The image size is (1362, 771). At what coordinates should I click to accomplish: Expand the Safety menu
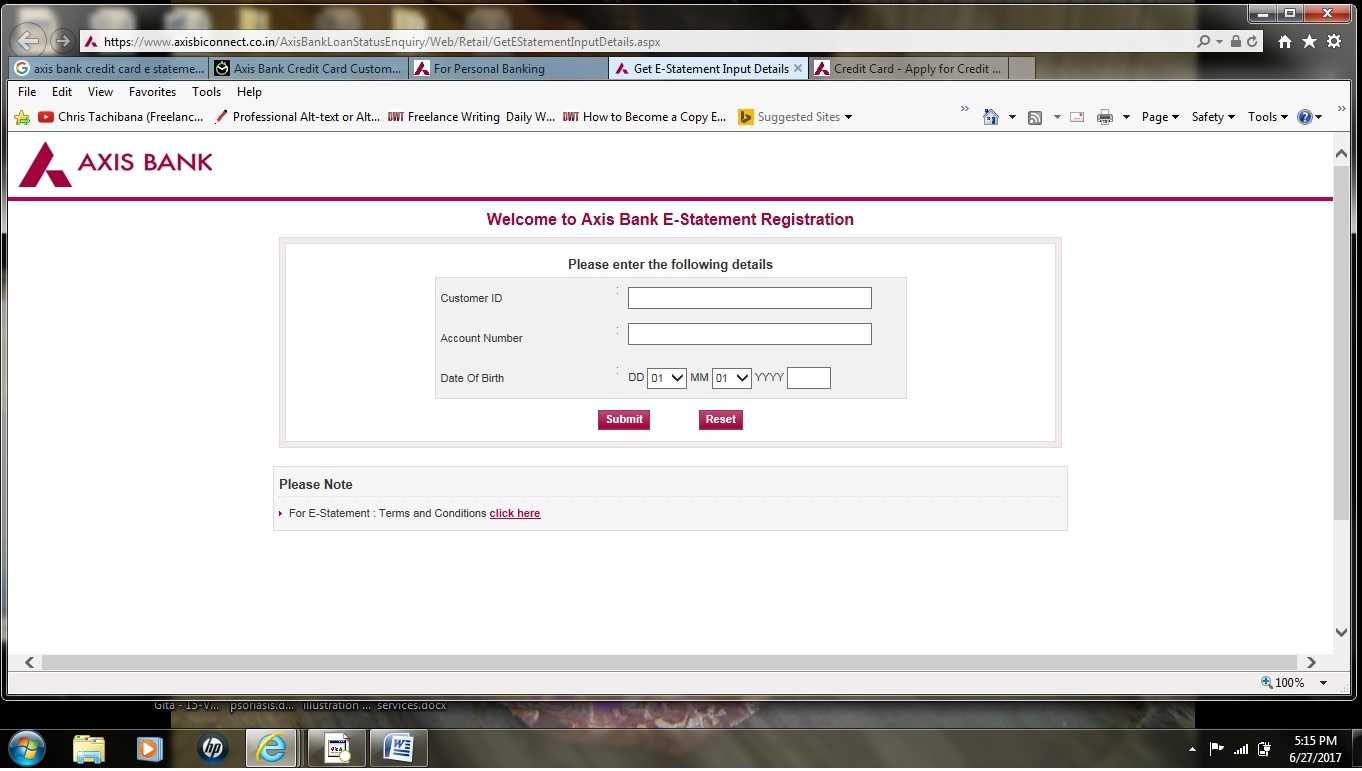pos(1212,116)
